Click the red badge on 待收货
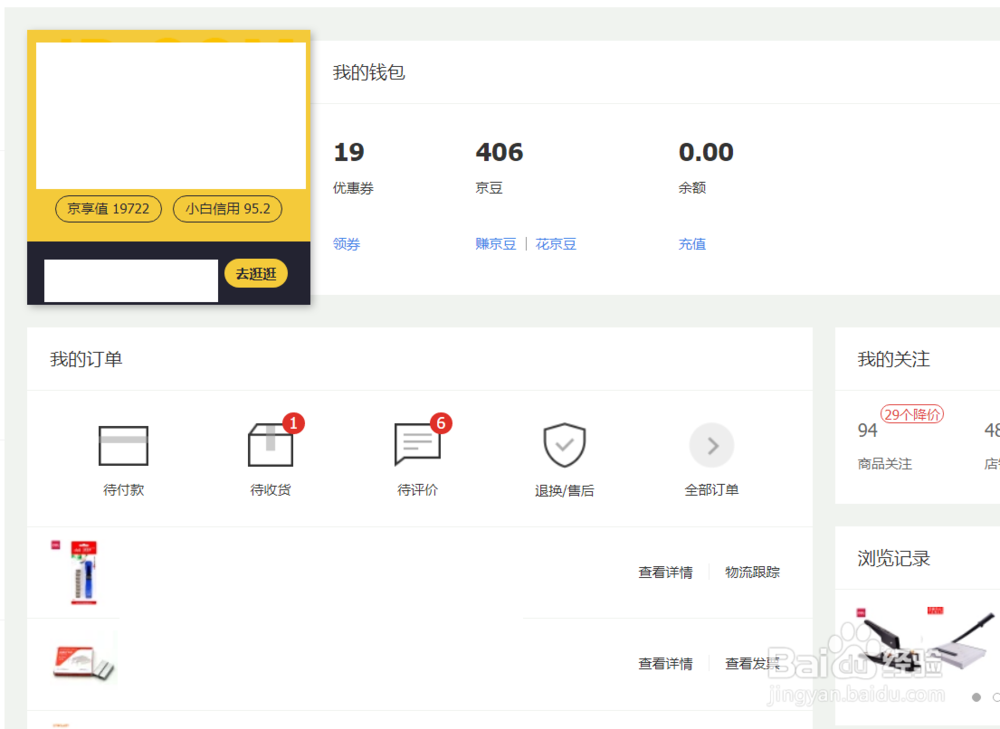 click(x=292, y=423)
